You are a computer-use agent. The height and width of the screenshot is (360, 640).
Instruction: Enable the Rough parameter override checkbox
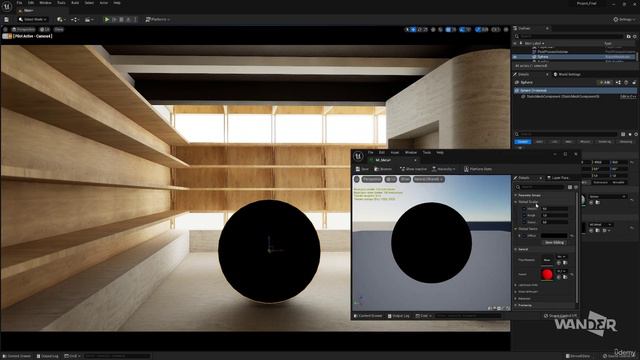pyautogui.click(x=524, y=215)
